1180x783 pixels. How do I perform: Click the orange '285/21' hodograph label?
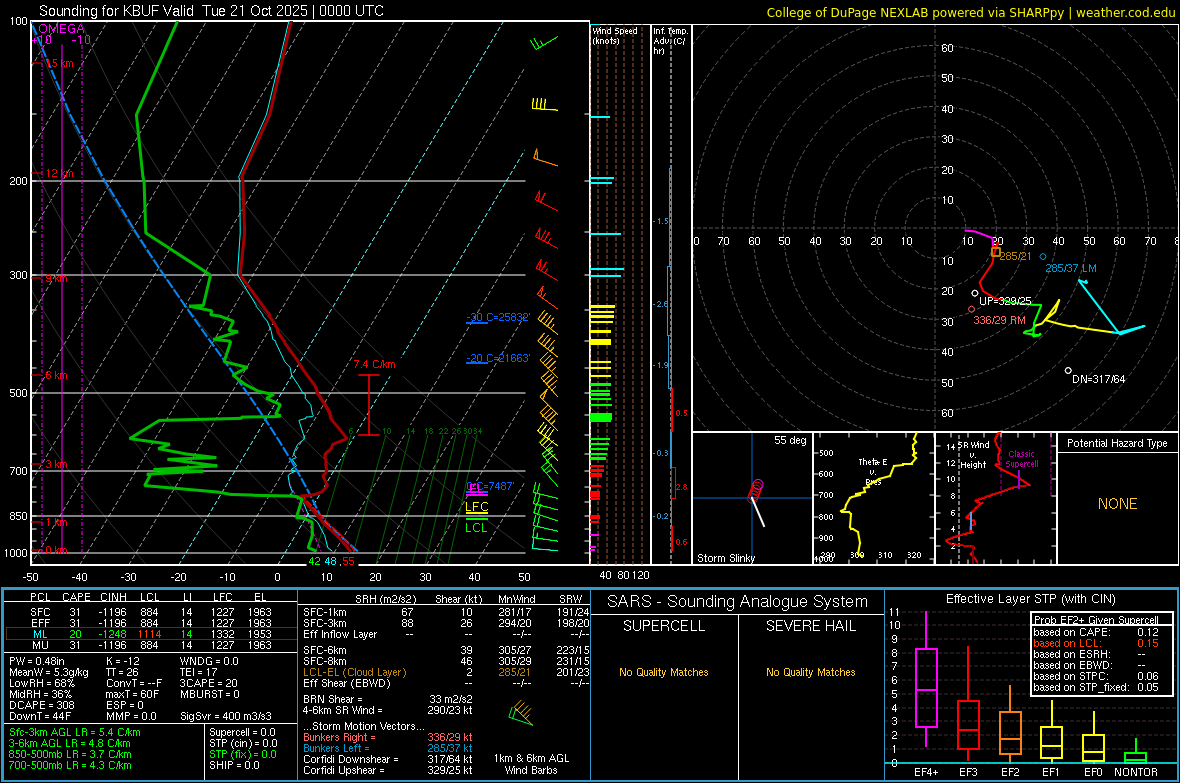(x=1014, y=257)
